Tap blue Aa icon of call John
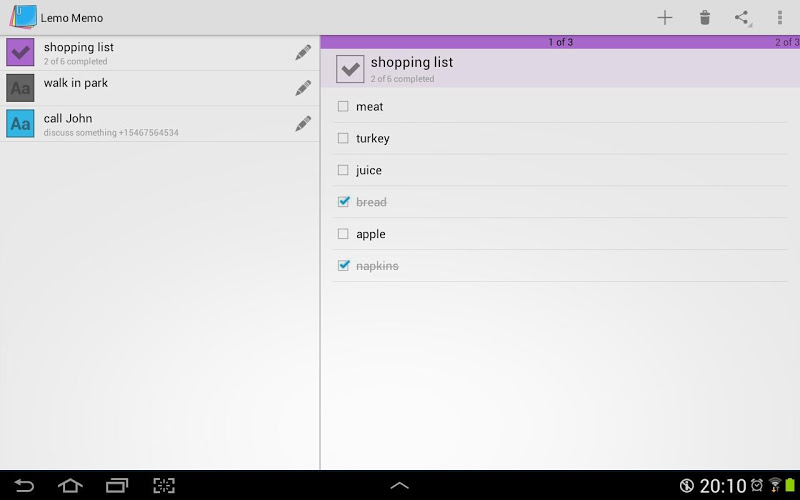 coord(20,123)
